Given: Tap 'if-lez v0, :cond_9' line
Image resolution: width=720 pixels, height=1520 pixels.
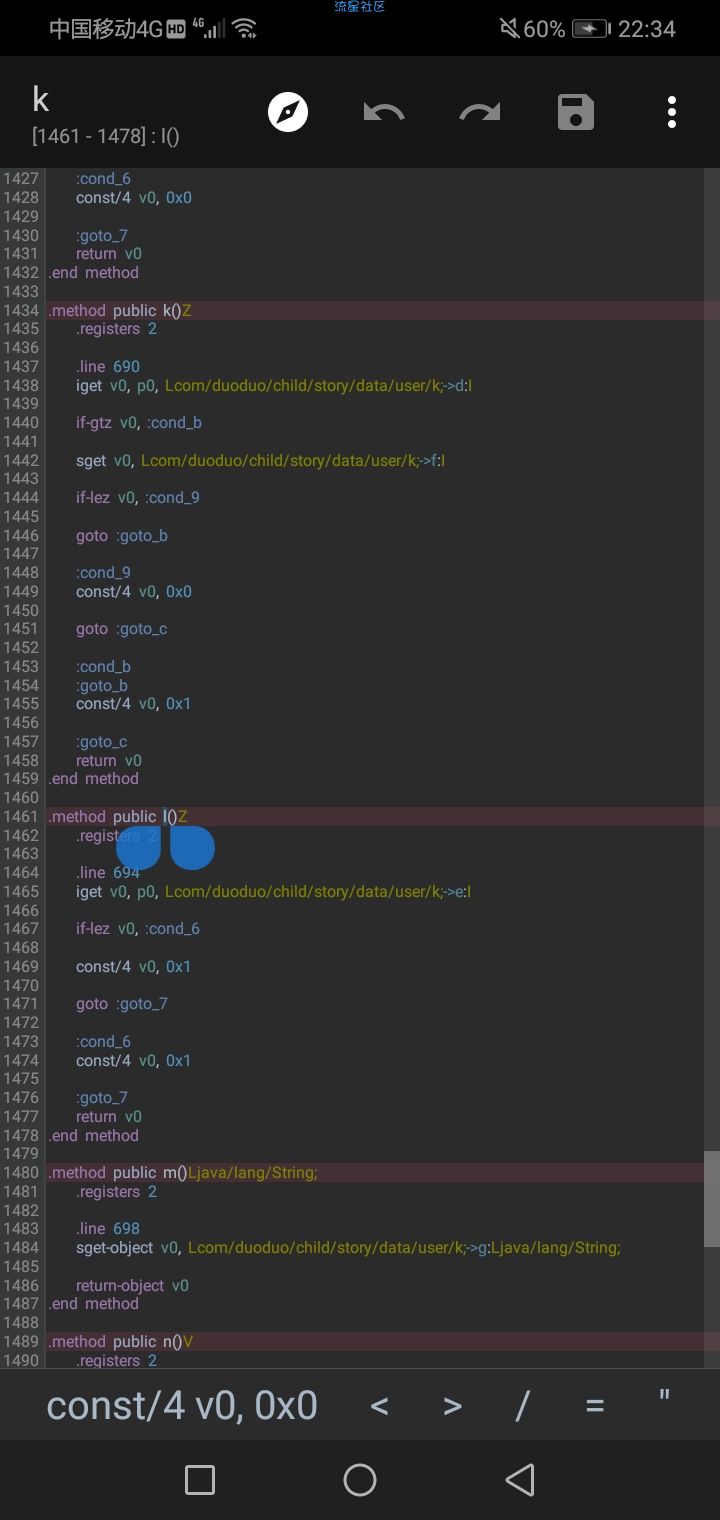Looking at the screenshot, I should point(138,498).
